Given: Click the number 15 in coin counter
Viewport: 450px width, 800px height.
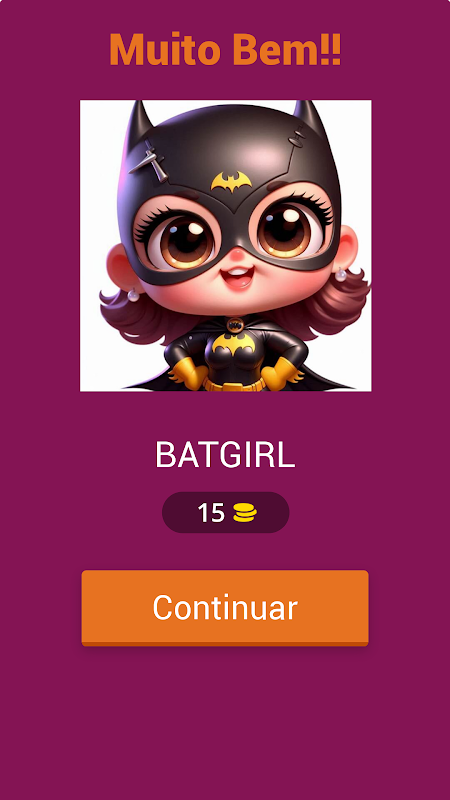Looking at the screenshot, I should pyautogui.click(x=211, y=513).
